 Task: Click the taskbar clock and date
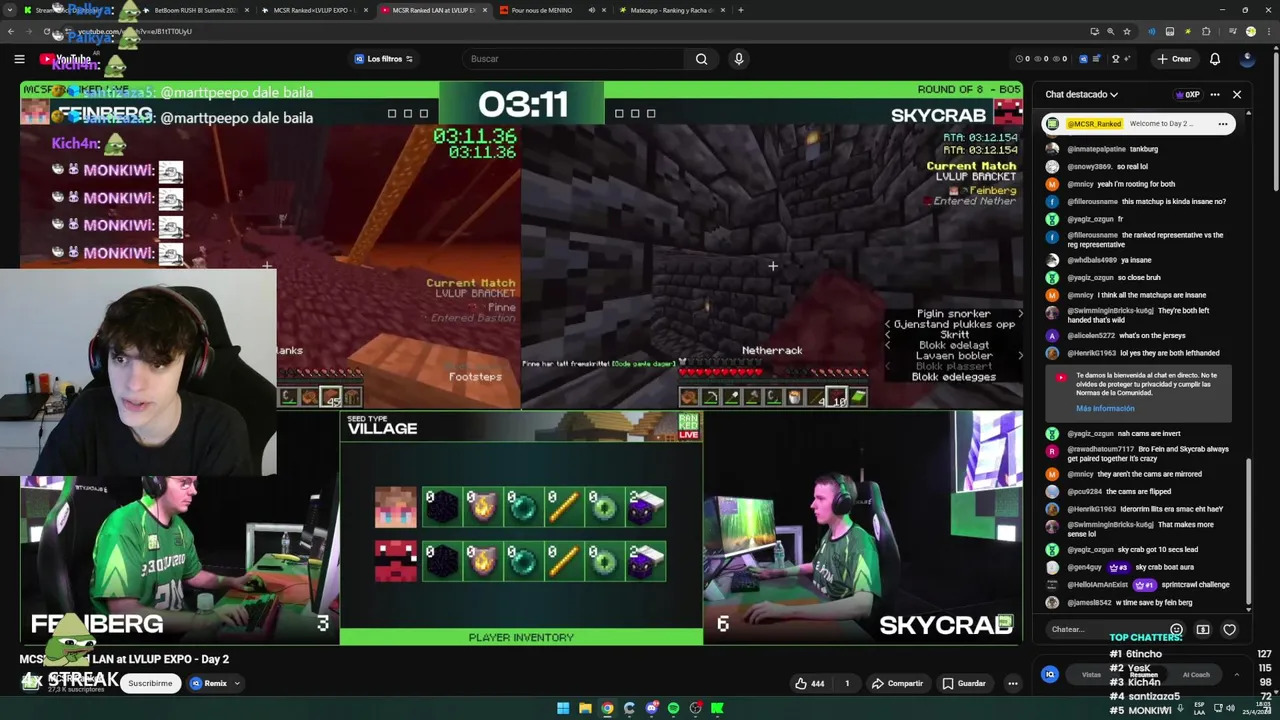(x=1256, y=708)
